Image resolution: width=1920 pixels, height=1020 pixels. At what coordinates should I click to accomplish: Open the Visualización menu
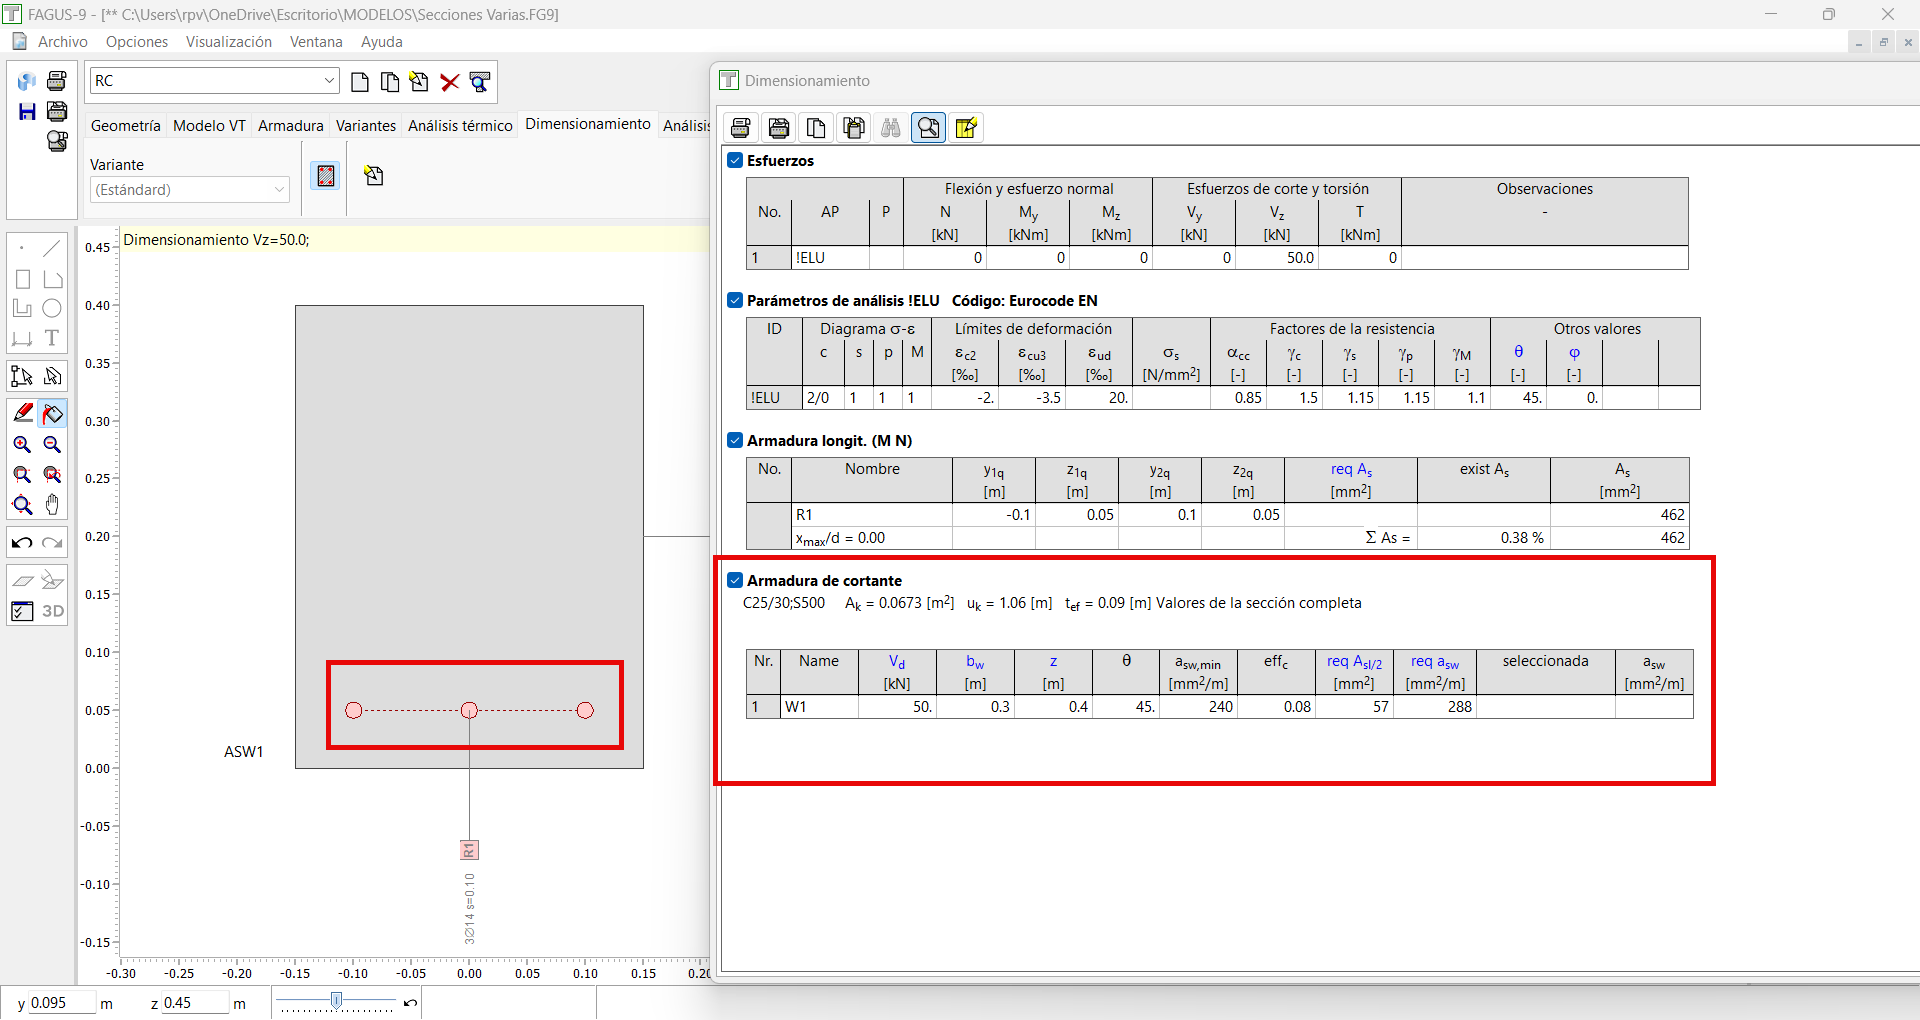tap(229, 42)
